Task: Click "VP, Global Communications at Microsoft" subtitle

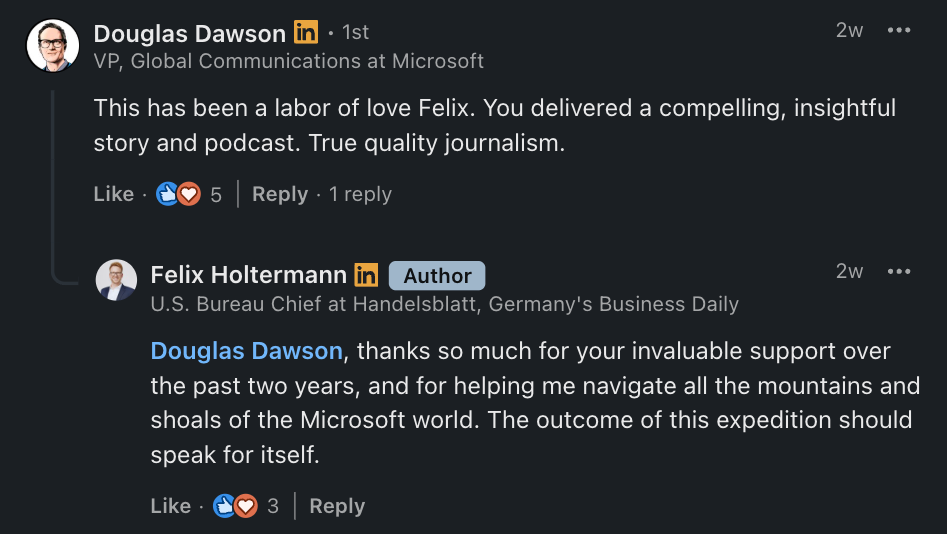Action: (288, 61)
